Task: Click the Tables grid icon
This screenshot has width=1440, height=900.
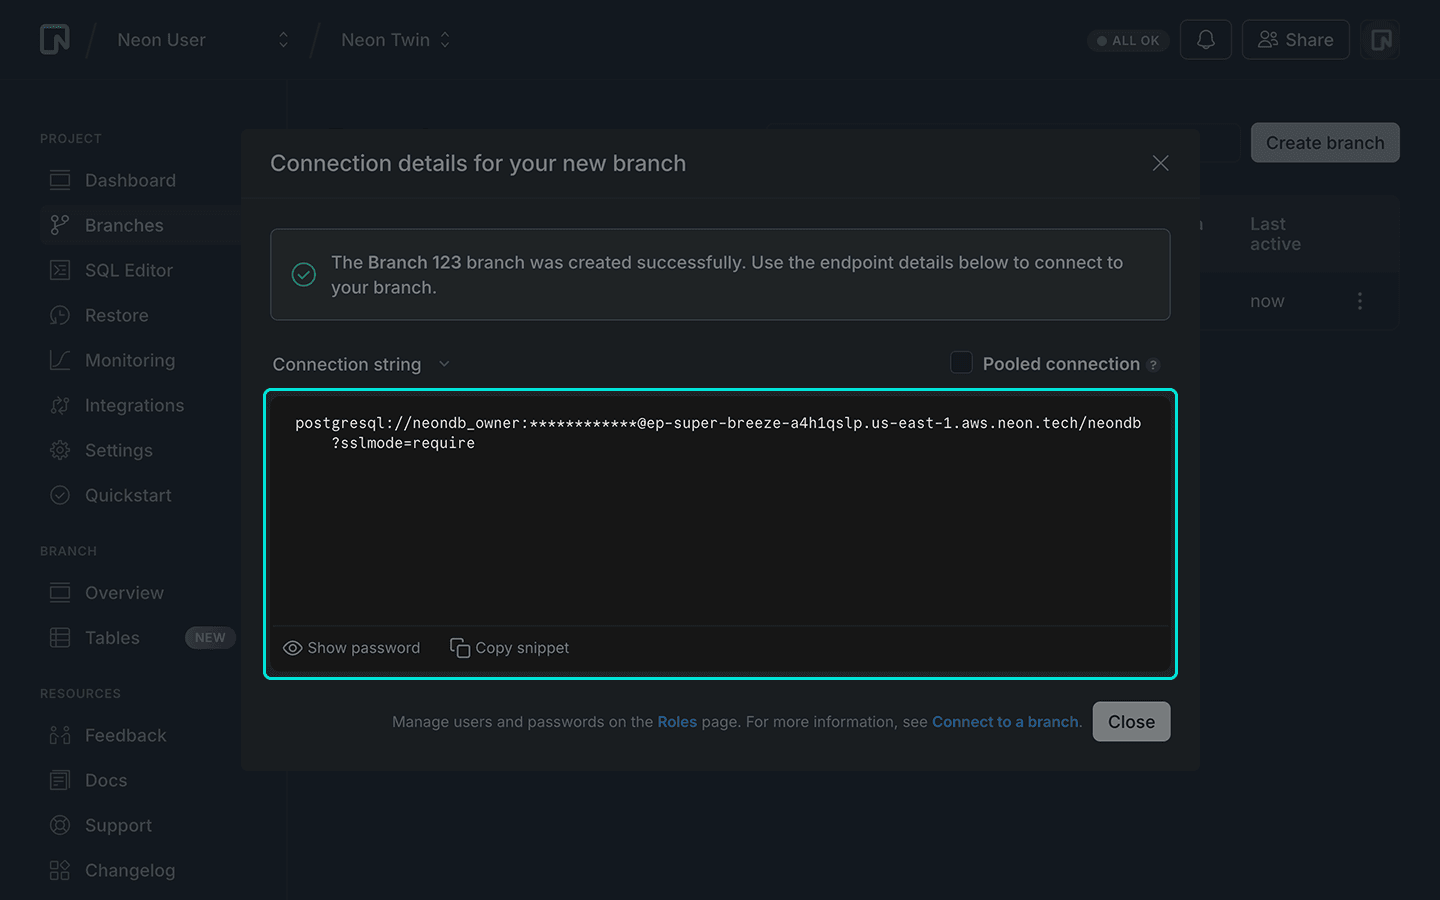Action: click(x=60, y=638)
